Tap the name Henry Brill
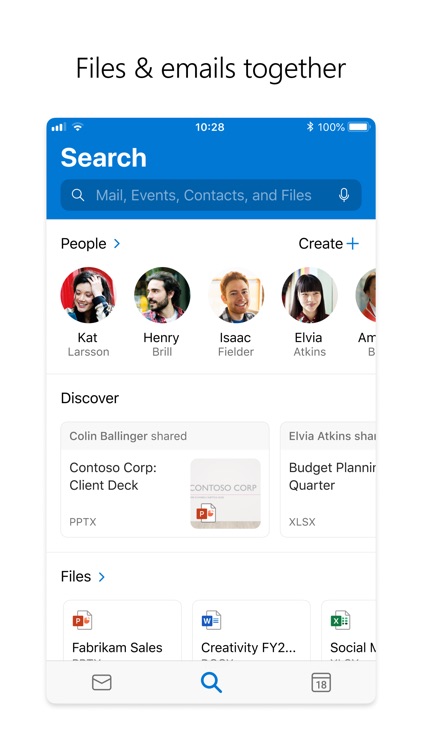422x750 pixels. tap(161, 344)
